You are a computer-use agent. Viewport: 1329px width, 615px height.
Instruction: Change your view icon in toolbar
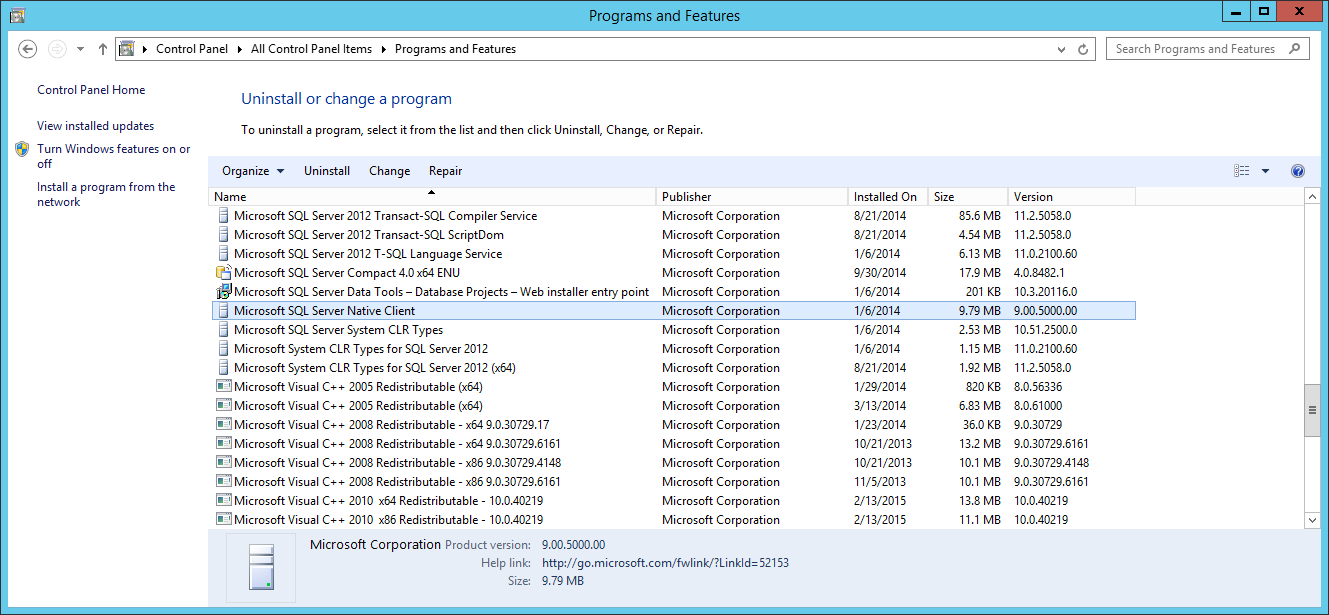1242,171
